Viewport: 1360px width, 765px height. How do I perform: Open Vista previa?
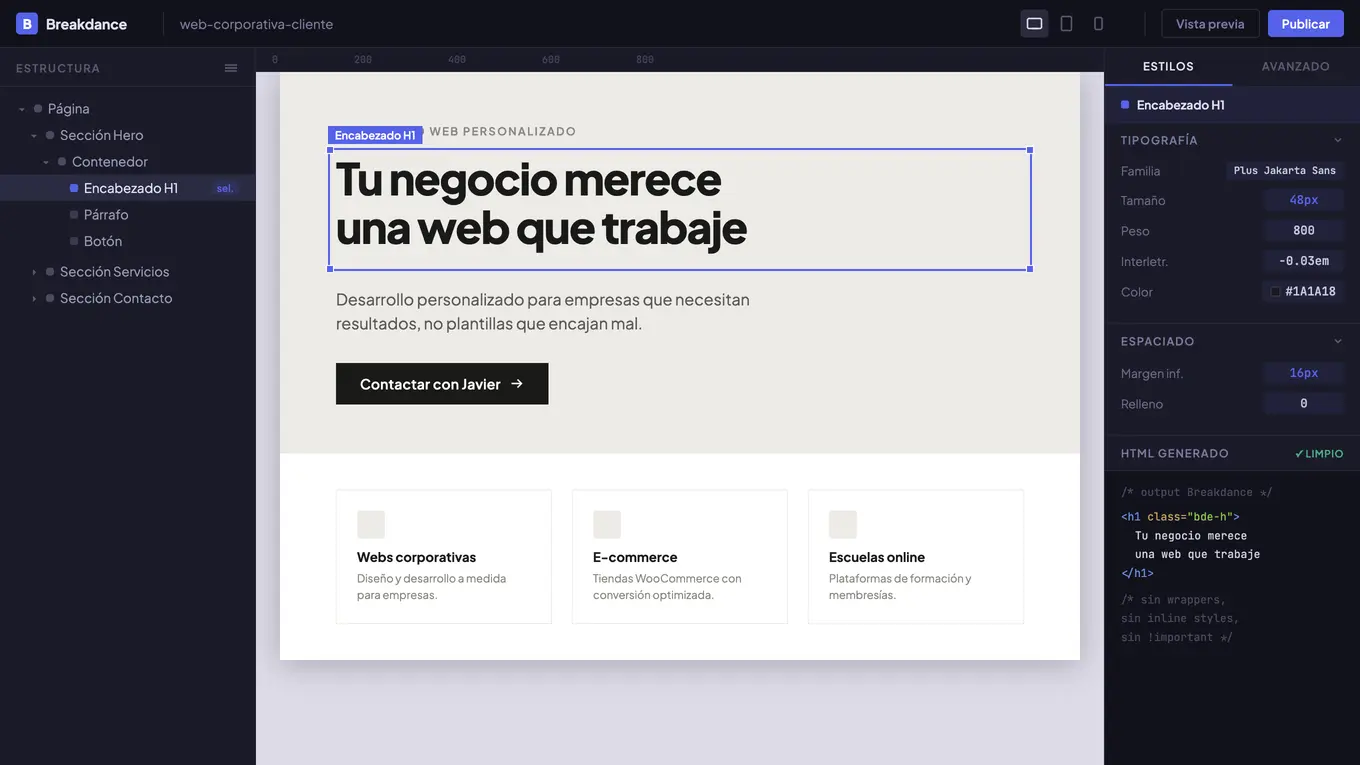point(1210,23)
